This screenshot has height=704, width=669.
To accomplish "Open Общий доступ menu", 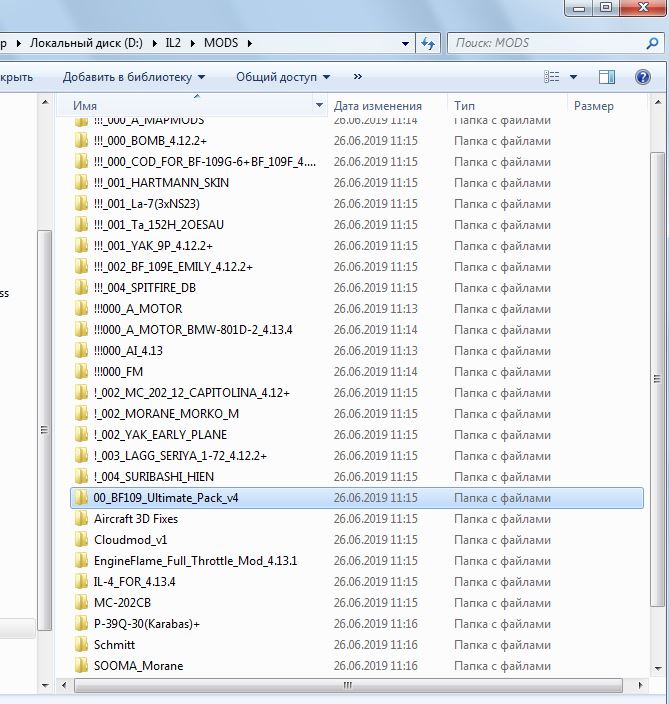I will [283, 77].
